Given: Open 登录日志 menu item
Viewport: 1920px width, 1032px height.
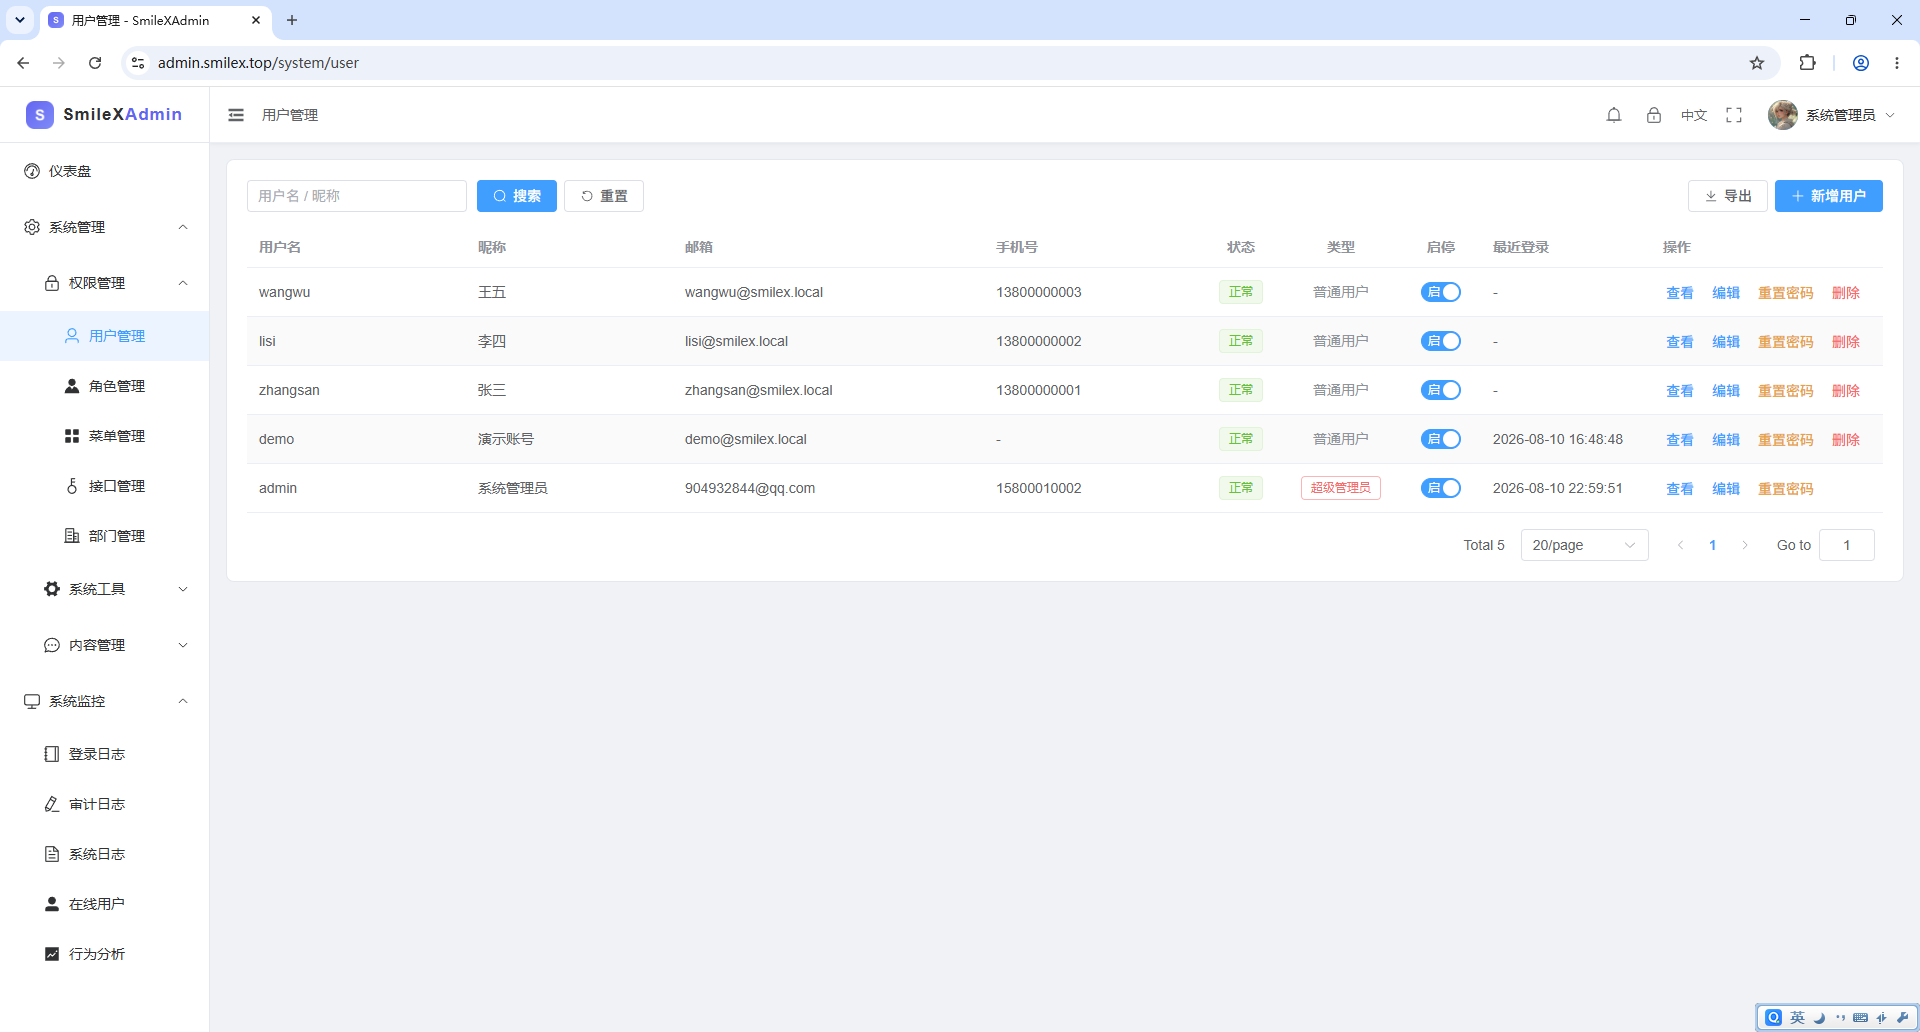Looking at the screenshot, I should (x=105, y=754).
